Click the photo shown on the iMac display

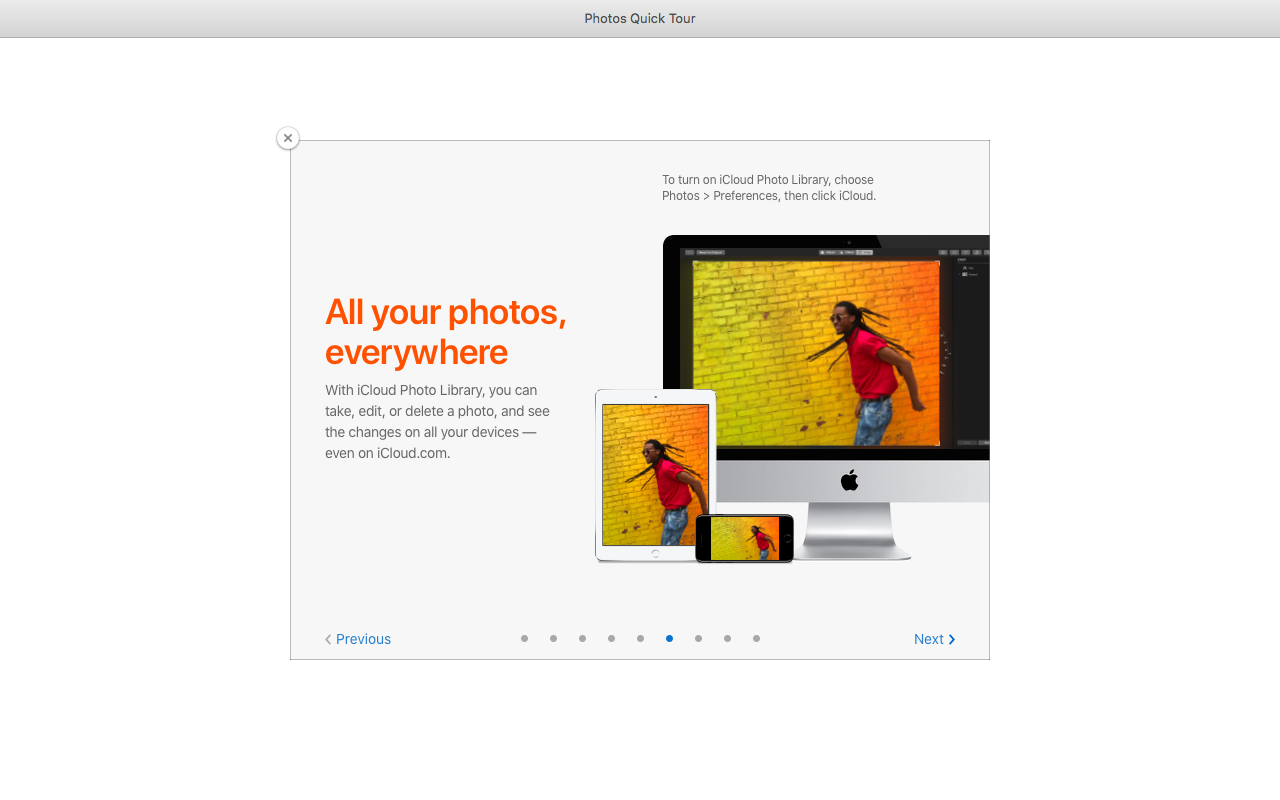click(815, 353)
